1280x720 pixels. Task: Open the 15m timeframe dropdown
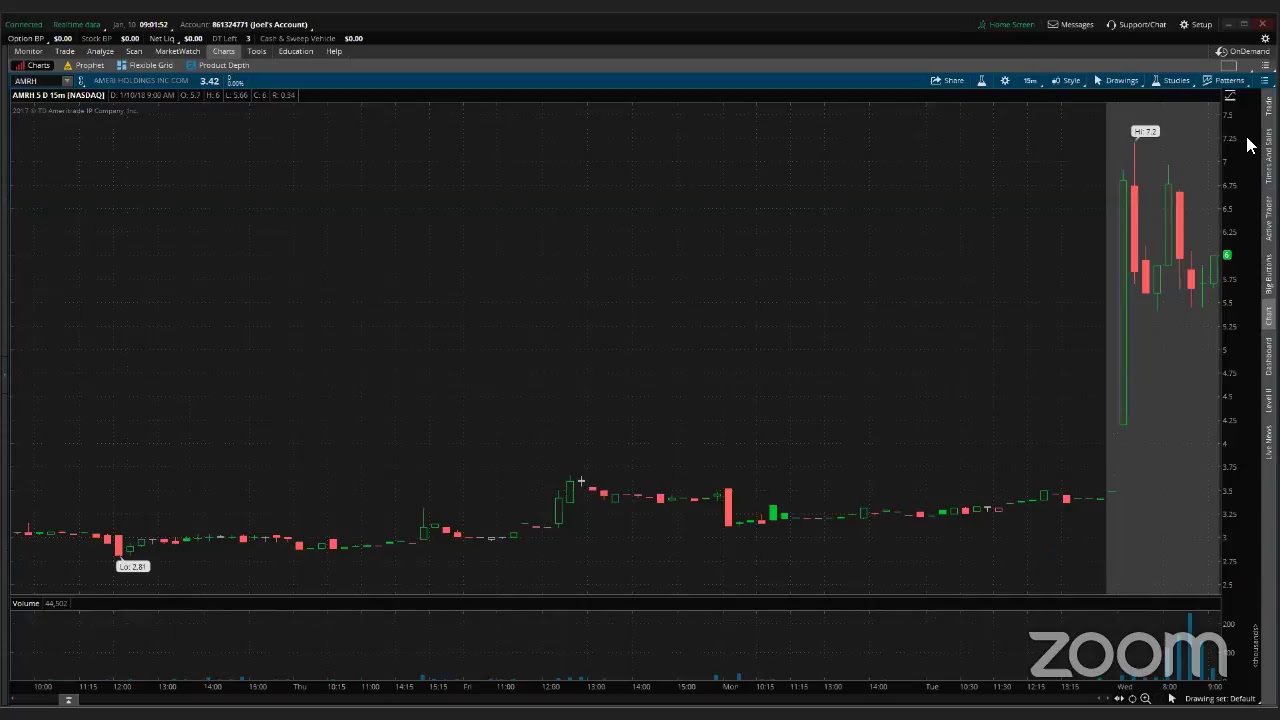pos(1030,80)
